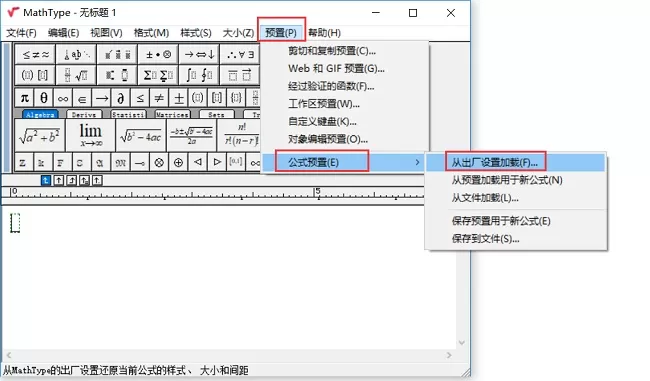Select 保存预置用于新公式(E)
The width and height of the screenshot is (650, 381).
pyautogui.click(x=516, y=221)
